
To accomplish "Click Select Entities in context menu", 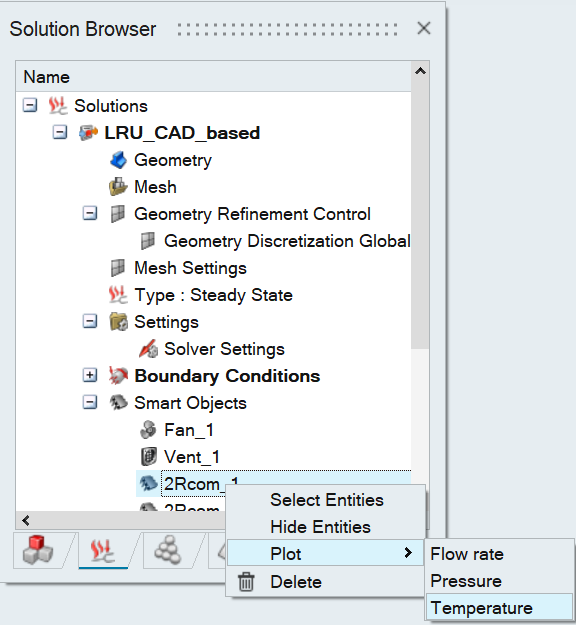I will pos(325,500).
